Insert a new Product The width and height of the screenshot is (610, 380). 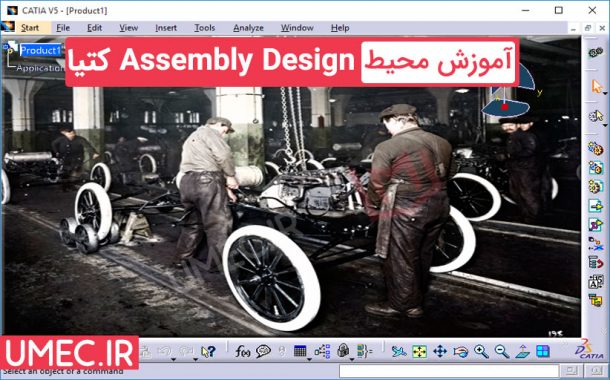coord(595,168)
